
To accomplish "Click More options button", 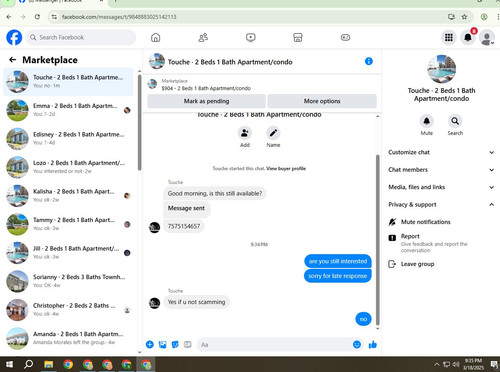I will pyautogui.click(x=322, y=101).
